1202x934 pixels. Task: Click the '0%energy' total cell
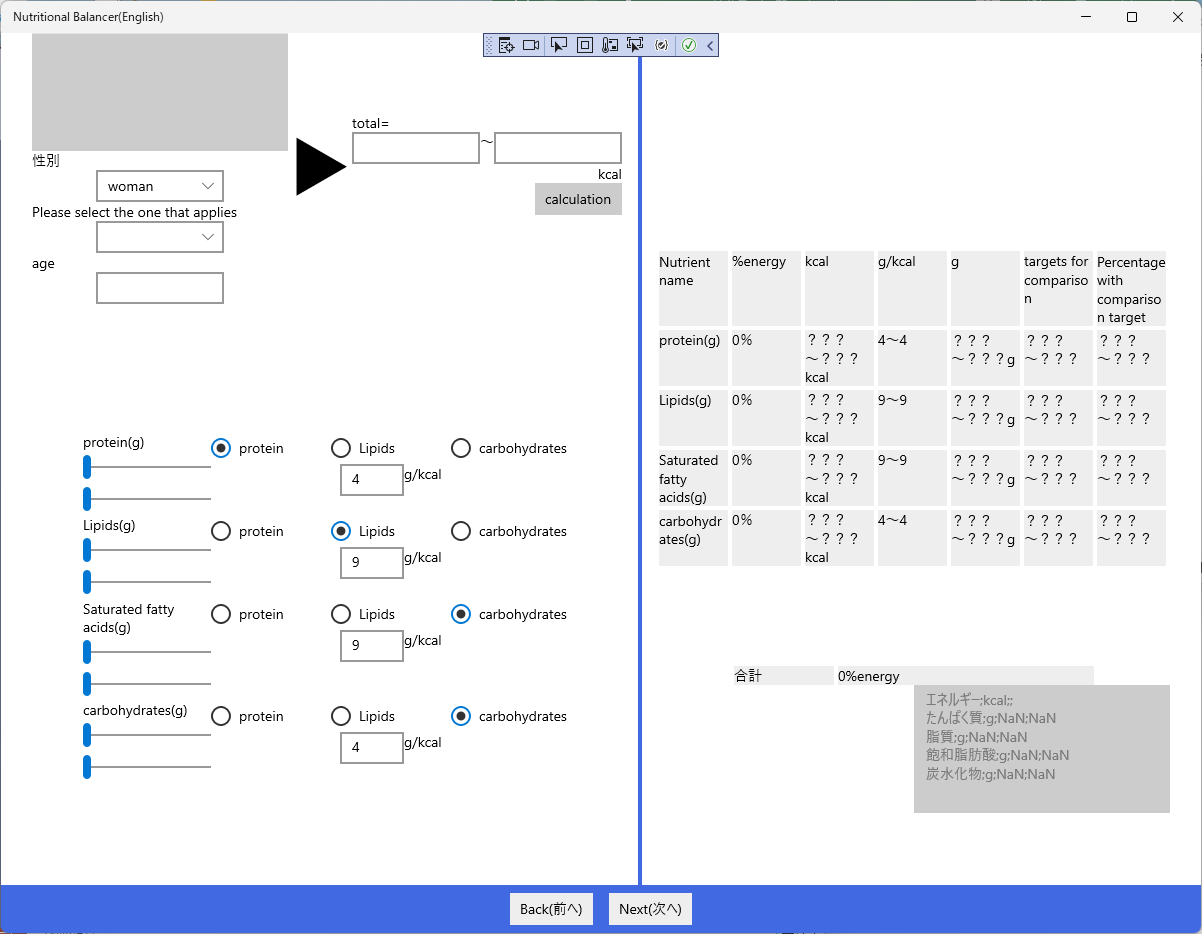click(x=964, y=676)
